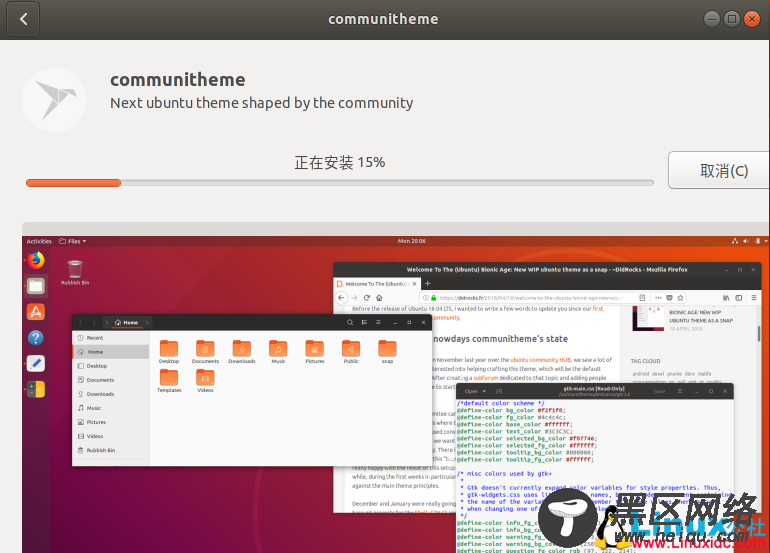
Task: Click Ubuntu Software dock icon in the preview
Action: click(x=36, y=312)
